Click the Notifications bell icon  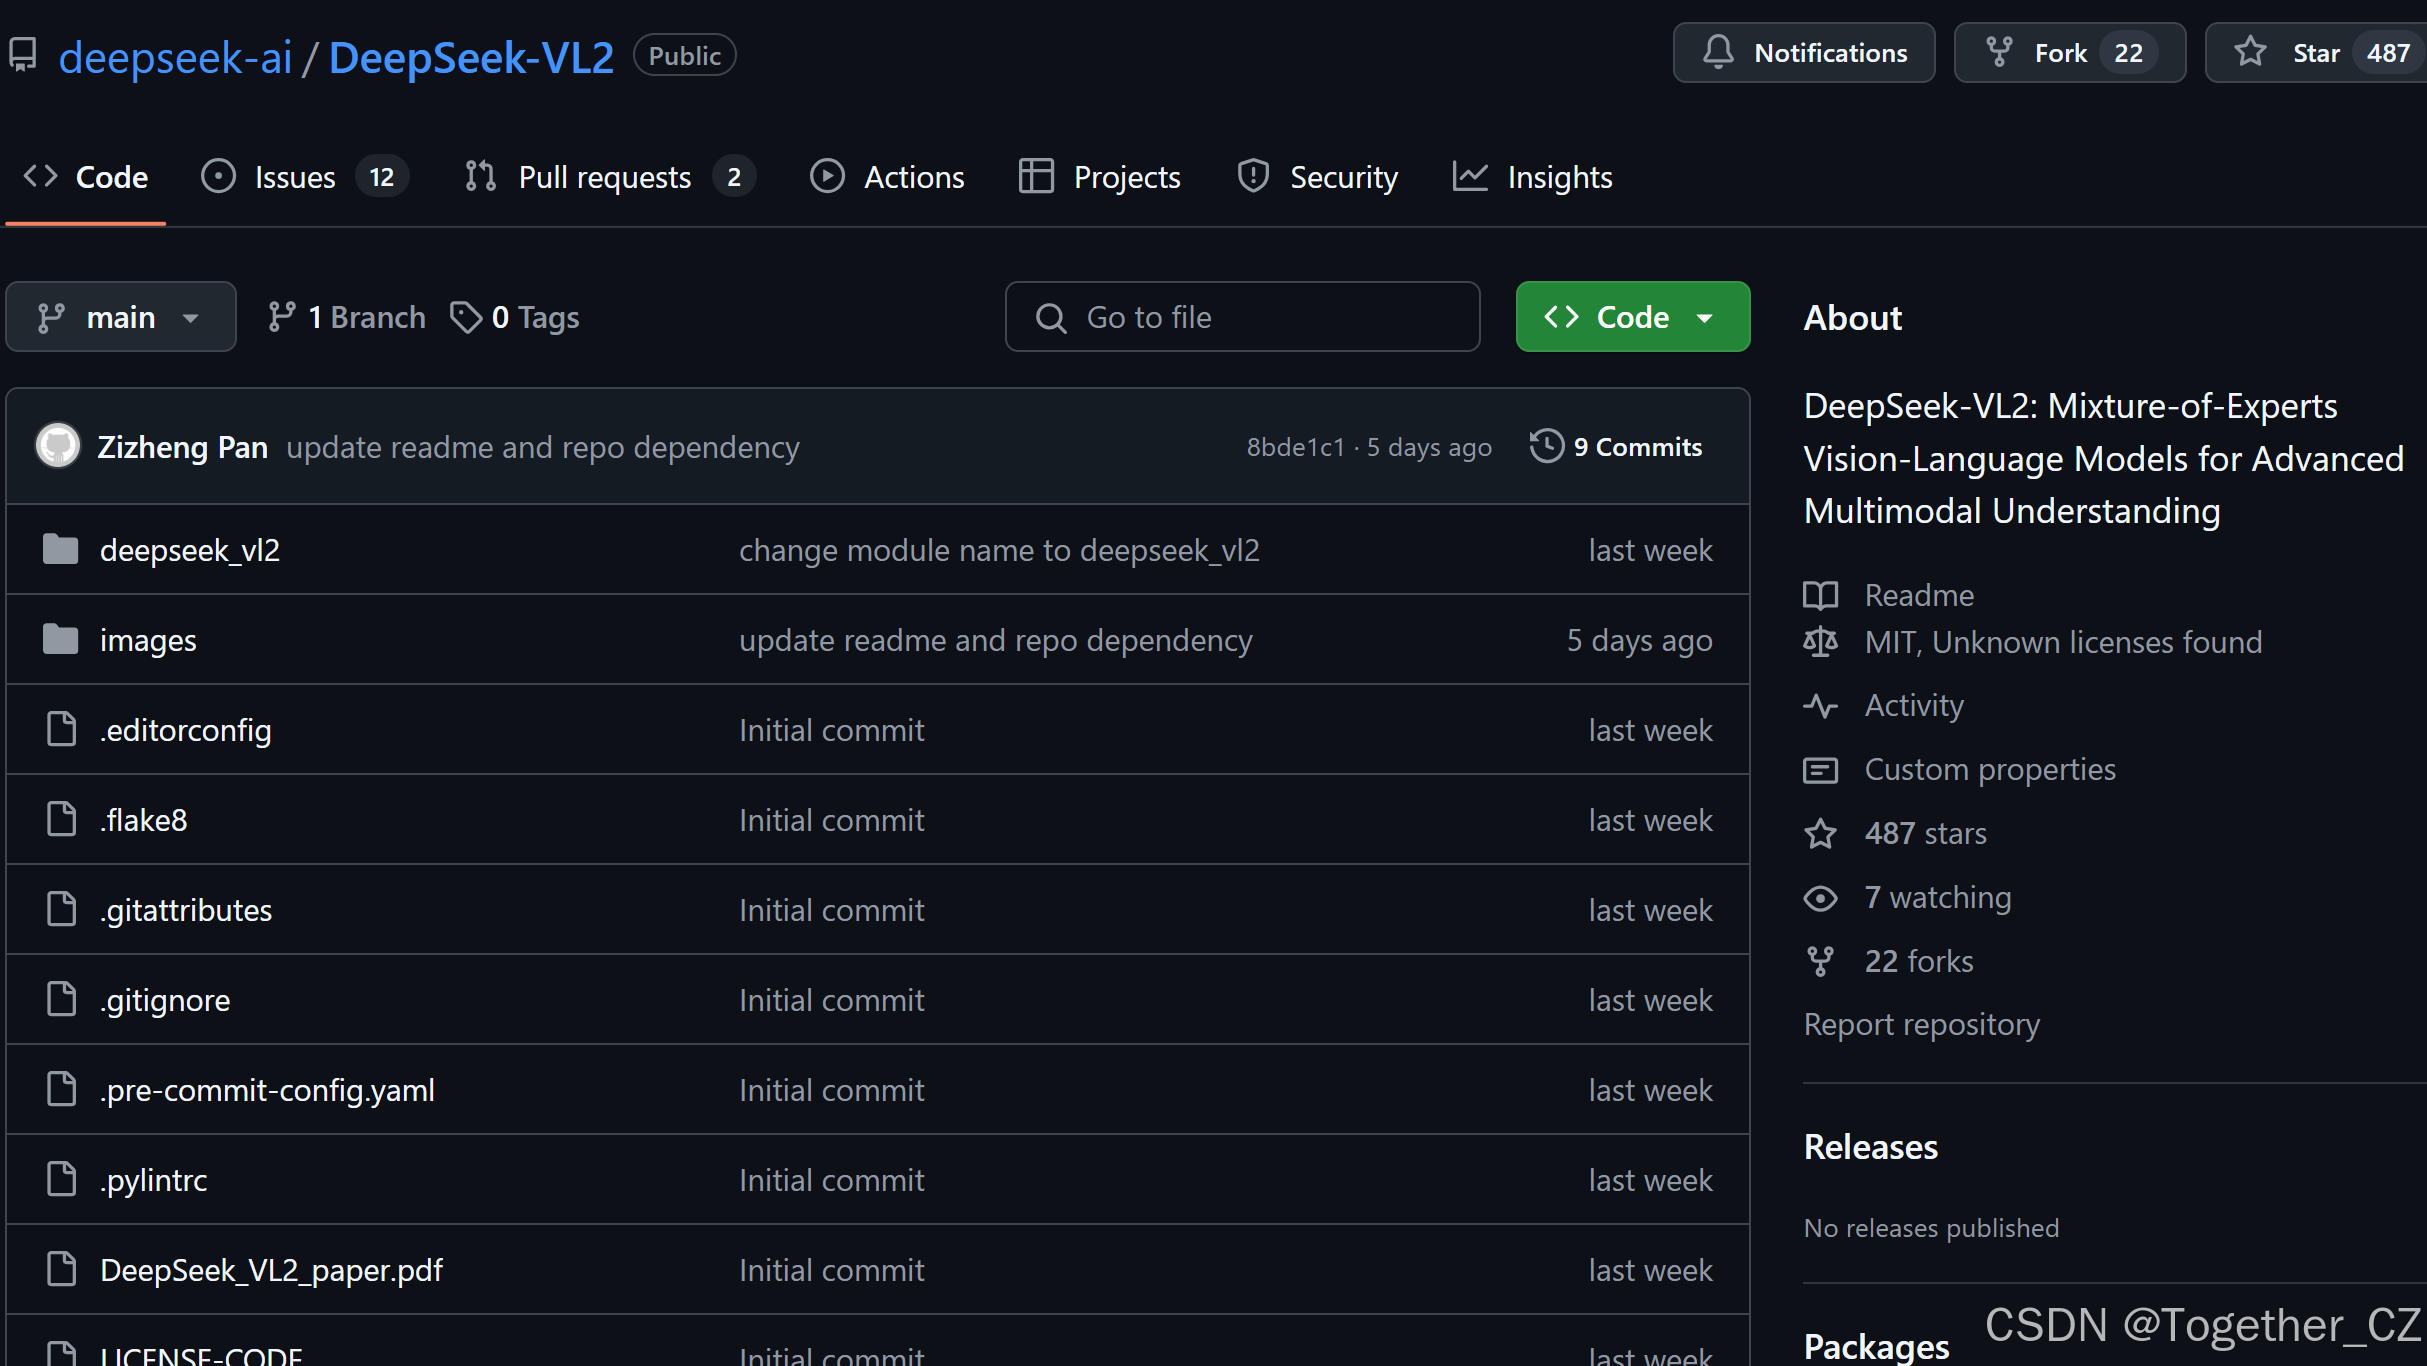[x=1718, y=53]
